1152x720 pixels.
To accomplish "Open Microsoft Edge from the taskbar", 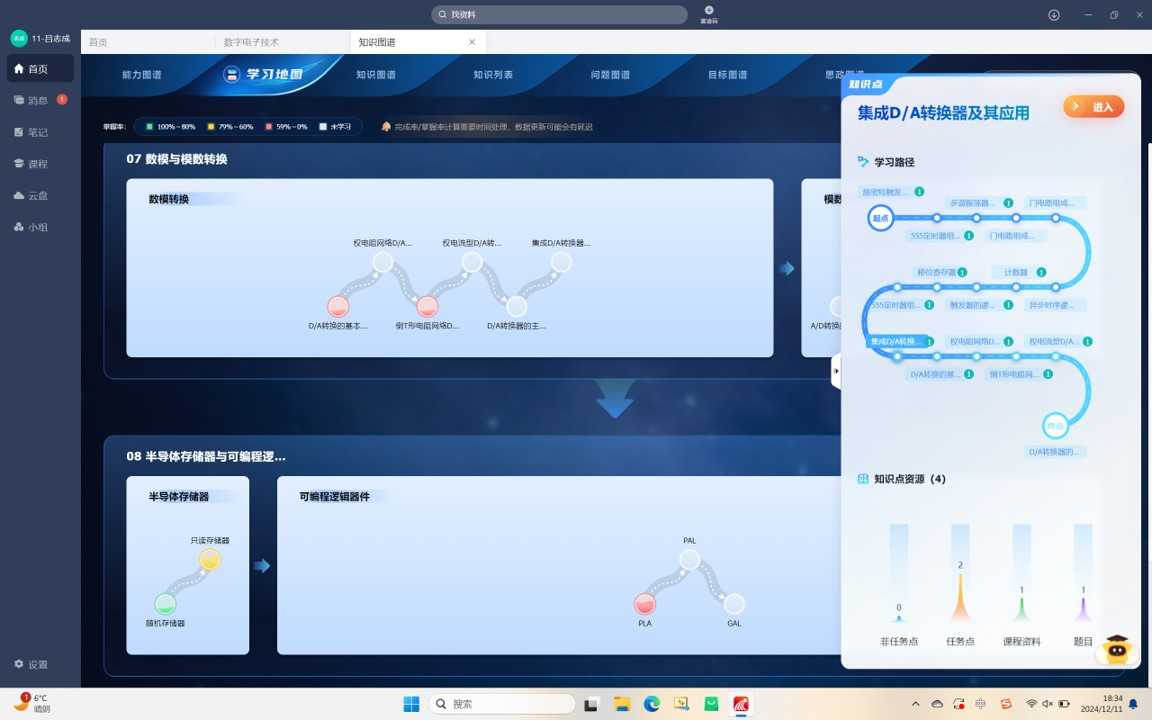I will pyautogui.click(x=652, y=704).
